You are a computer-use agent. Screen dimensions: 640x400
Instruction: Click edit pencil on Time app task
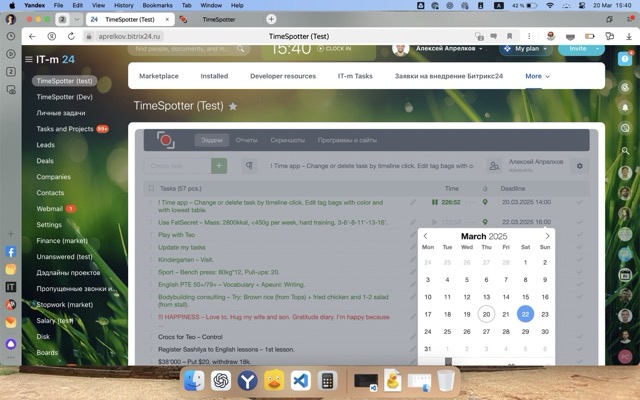[413, 202]
